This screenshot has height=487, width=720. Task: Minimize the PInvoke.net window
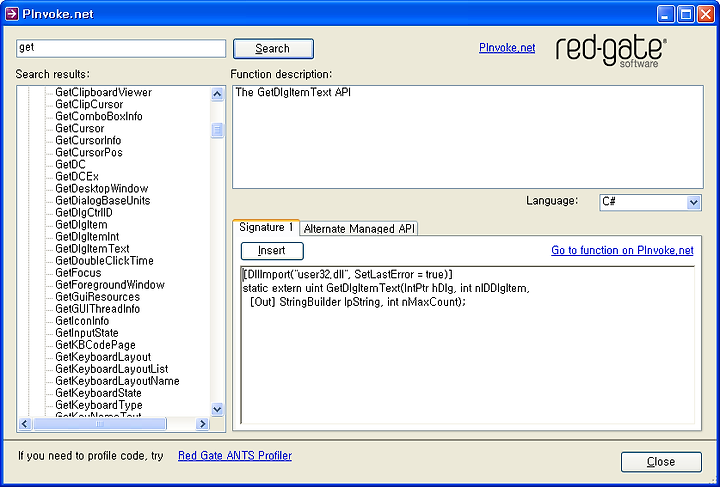coord(665,14)
